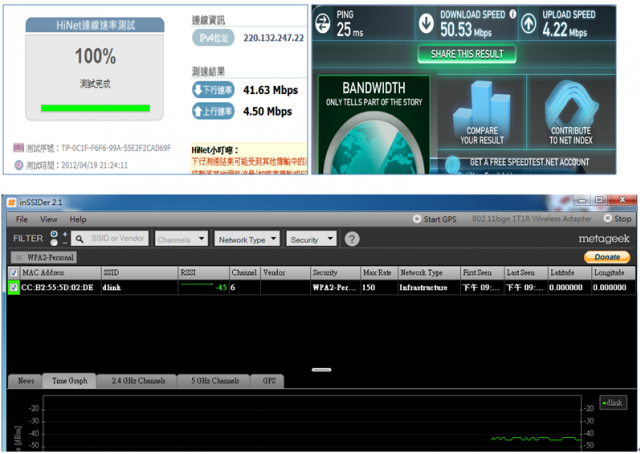This screenshot has width=640, height=454.
Task: Click the Share This Result button
Action: tap(467, 54)
